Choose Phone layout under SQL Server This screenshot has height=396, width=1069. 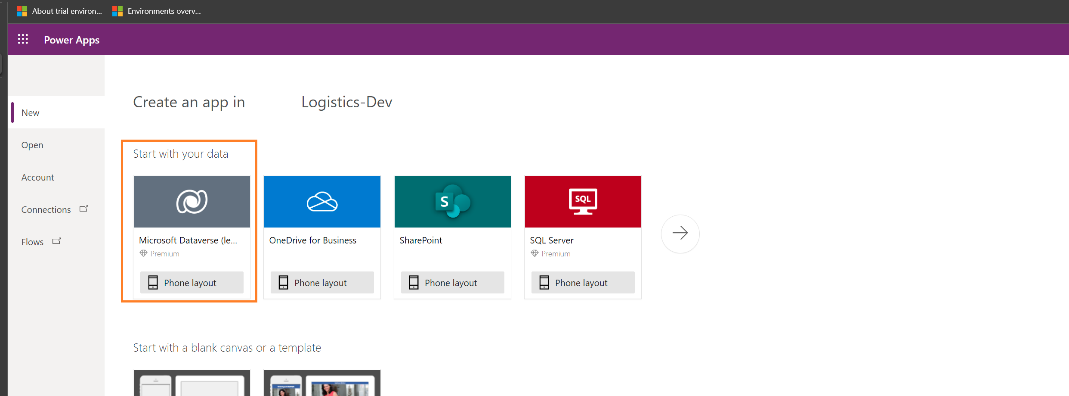point(583,283)
